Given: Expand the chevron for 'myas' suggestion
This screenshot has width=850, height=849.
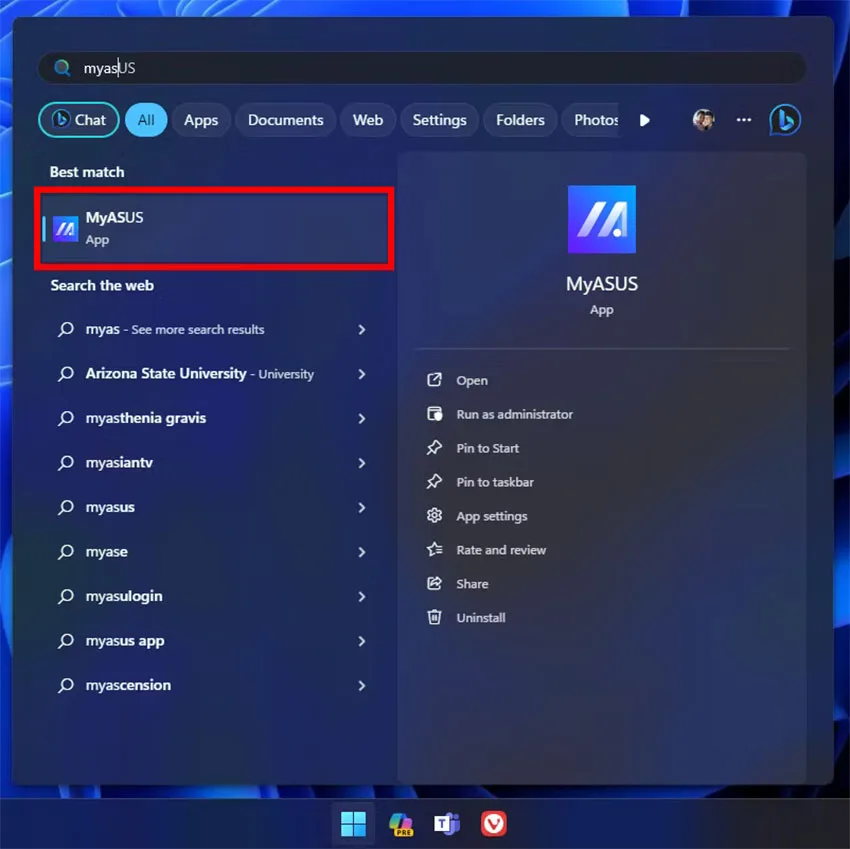Looking at the screenshot, I should coord(362,330).
